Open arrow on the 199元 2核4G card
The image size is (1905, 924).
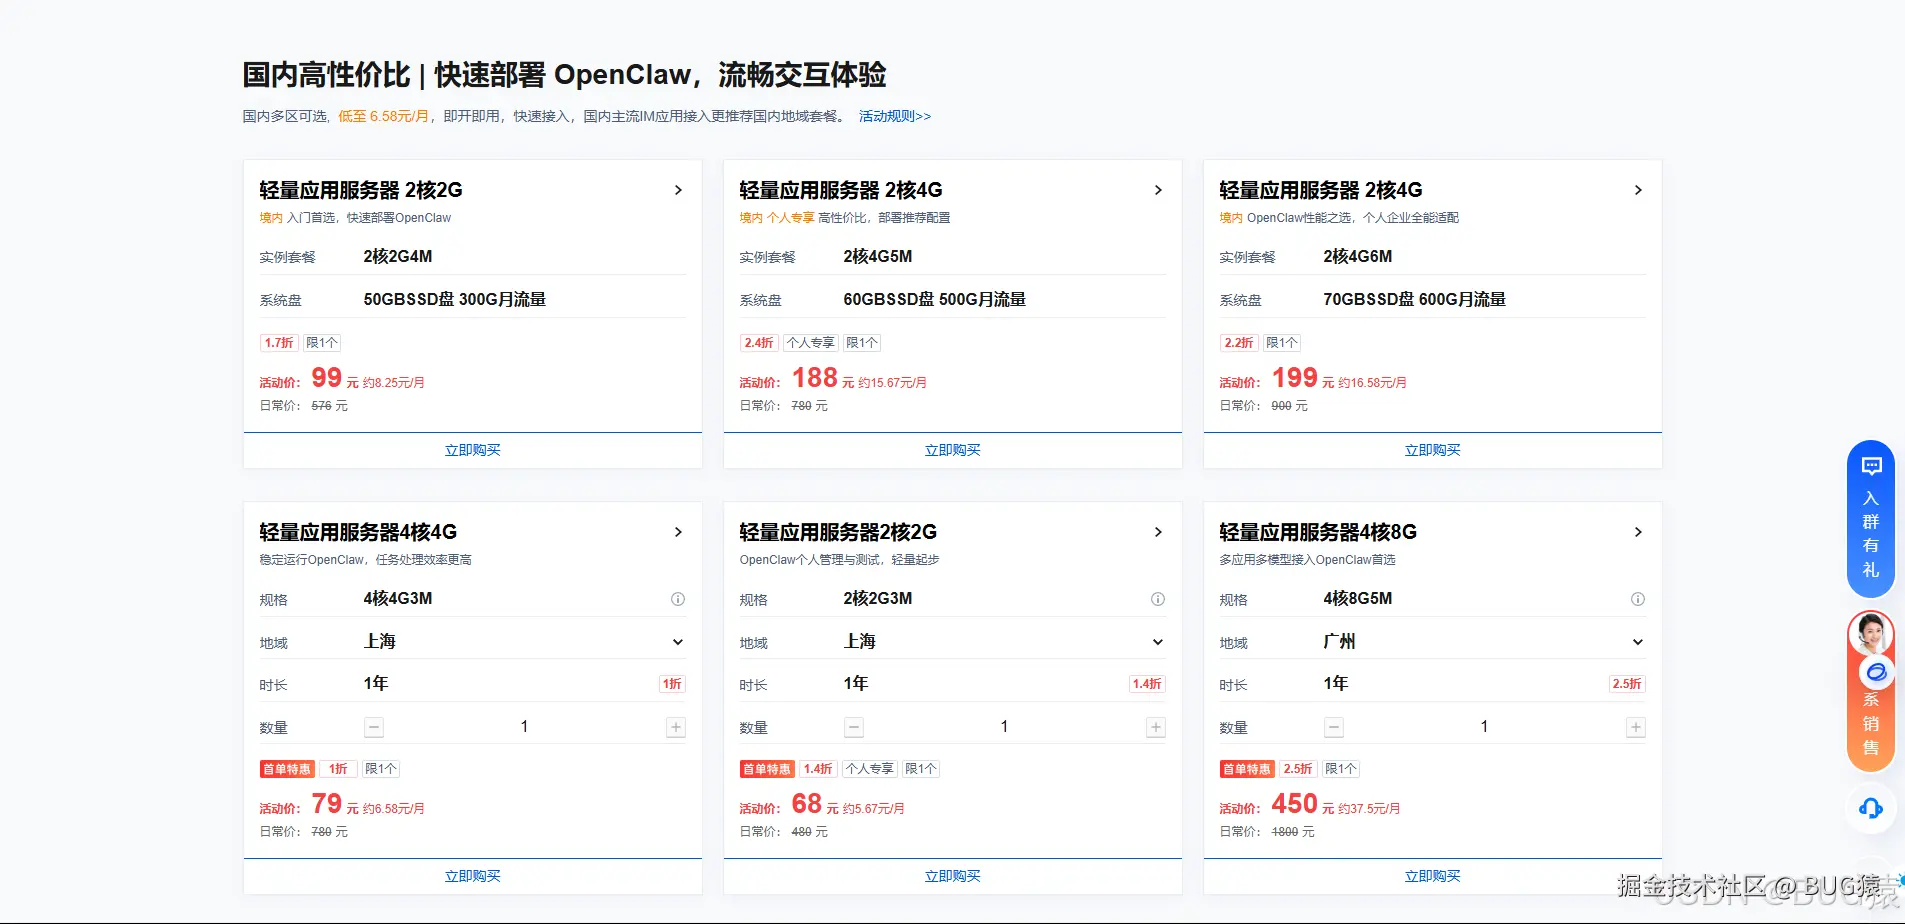pos(1638,190)
